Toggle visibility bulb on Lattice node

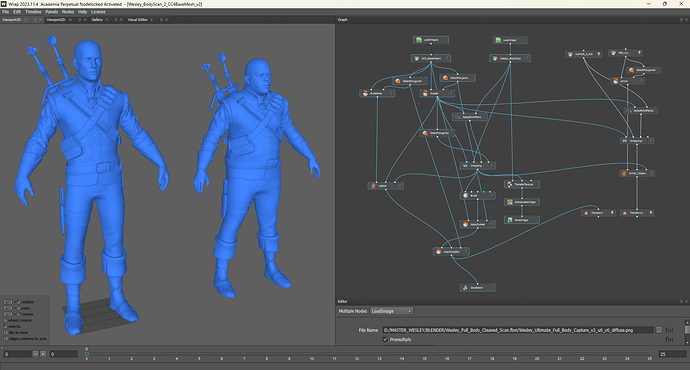400,186
